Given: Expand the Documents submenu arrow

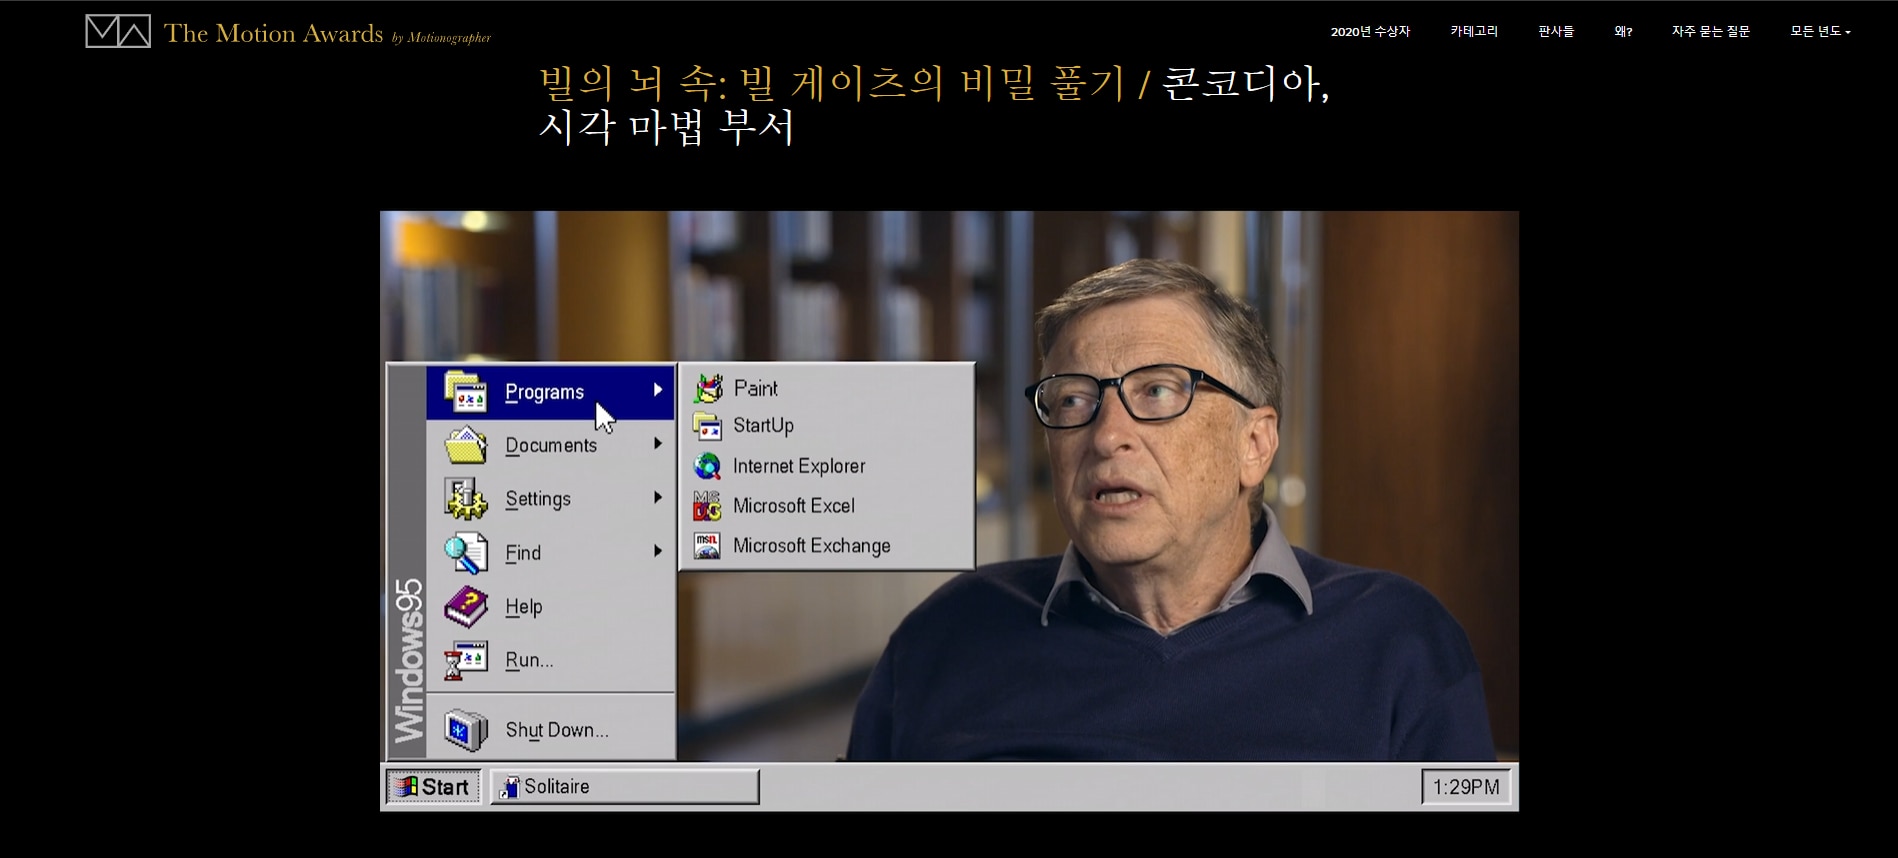Looking at the screenshot, I should point(658,443).
